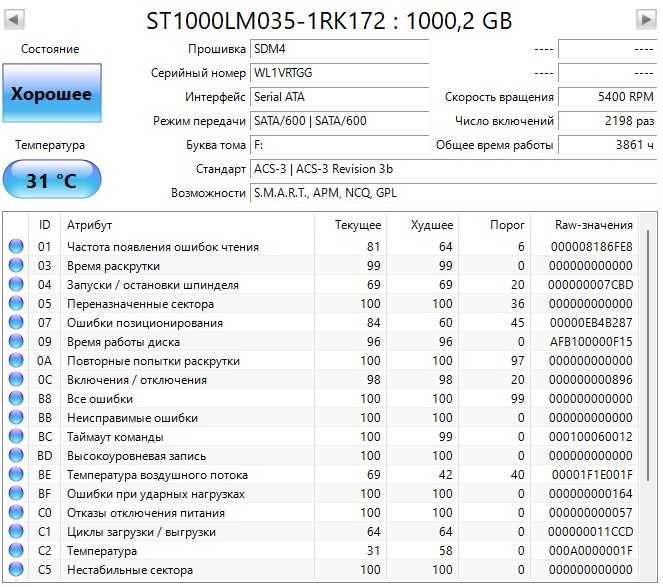Select Температура воздушного потока row
663x587 pixels.
pyautogui.click(x=321, y=475)
